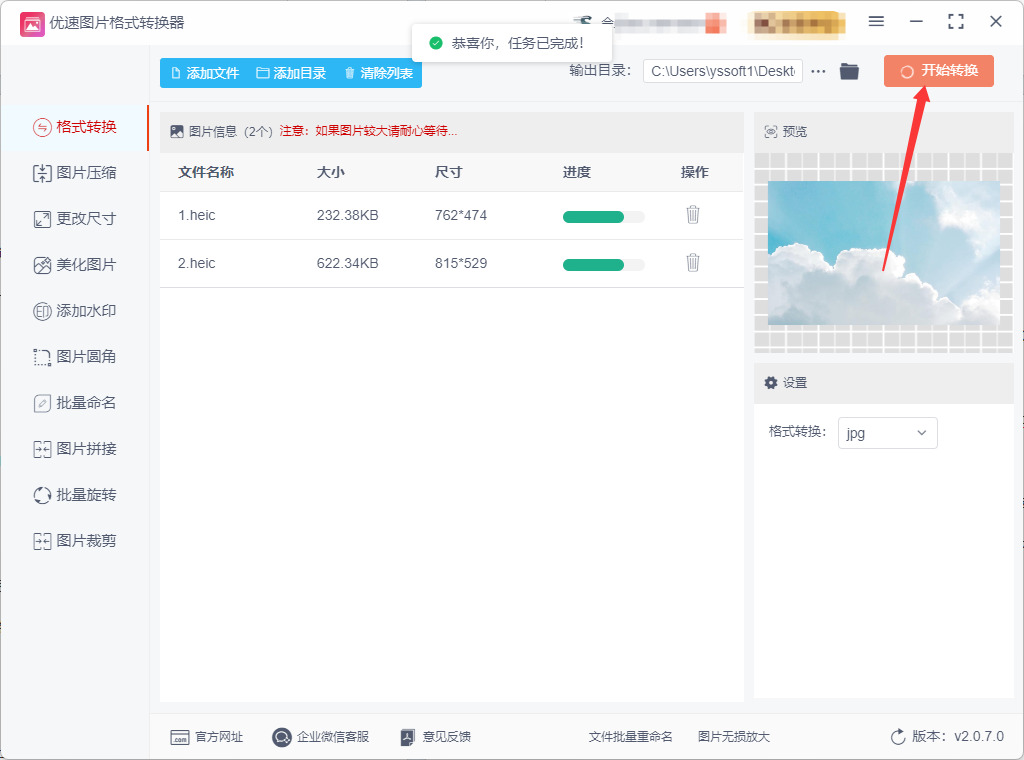Open the output folder icon
Screen dimensions: 1024x760
click(849, 71)
